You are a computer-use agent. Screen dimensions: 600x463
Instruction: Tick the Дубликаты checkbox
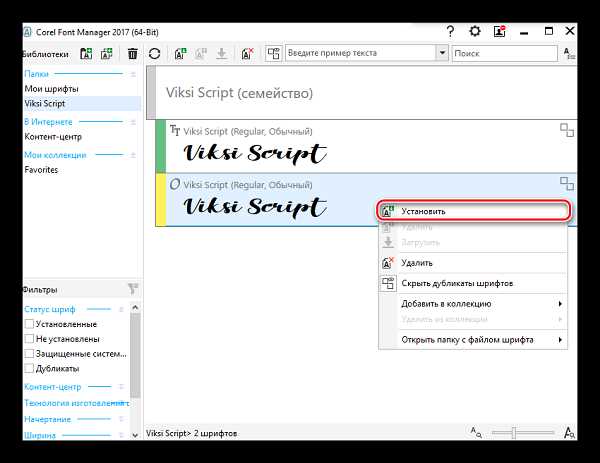(29, 368)
